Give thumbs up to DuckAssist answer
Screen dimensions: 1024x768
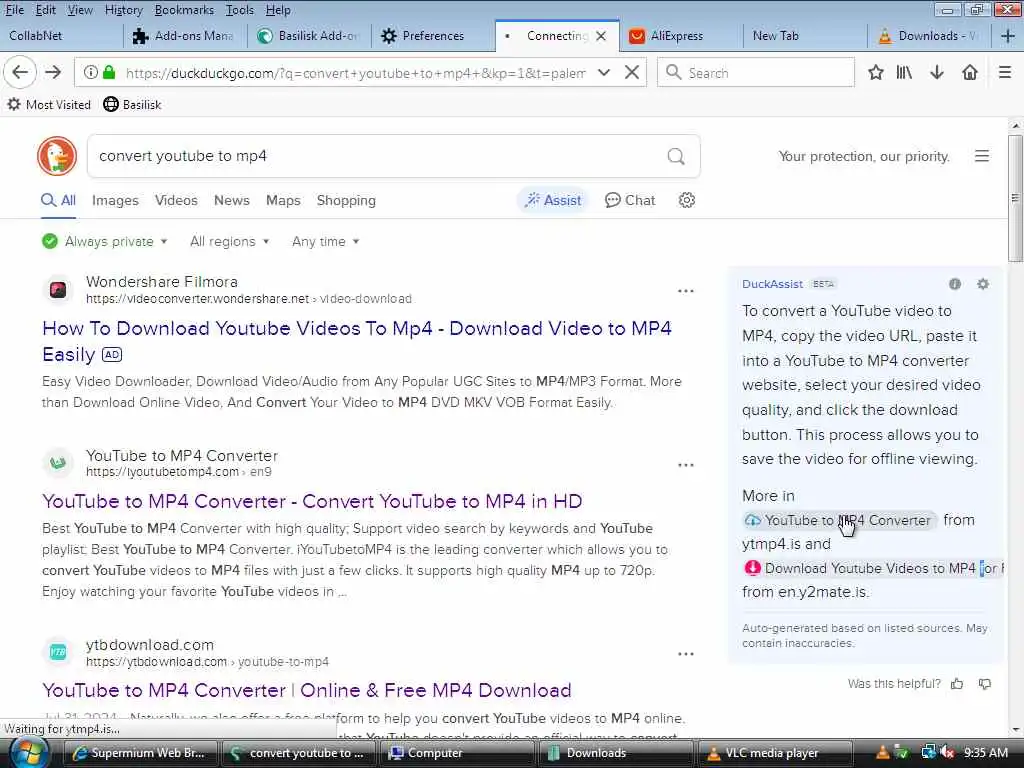[957, 684]
